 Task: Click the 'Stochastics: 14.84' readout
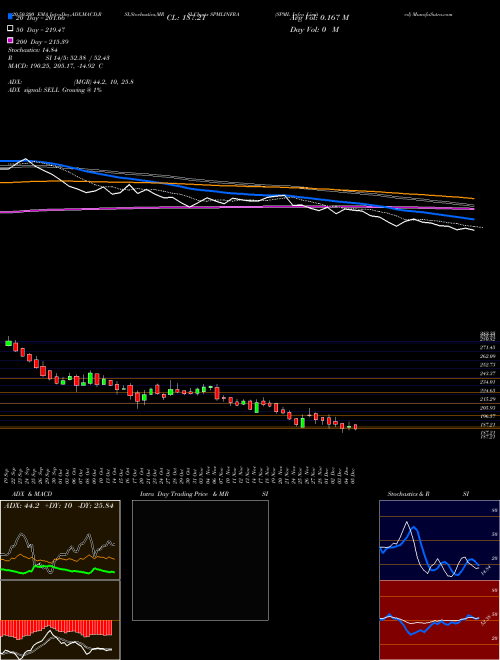click(x=33, y=50)
